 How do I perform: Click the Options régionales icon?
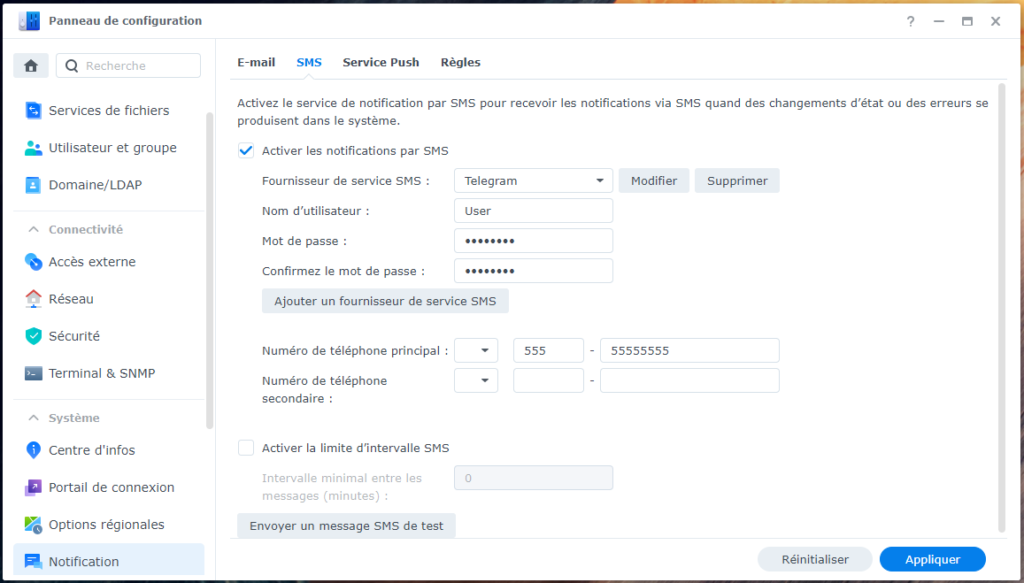pos(33,524)
